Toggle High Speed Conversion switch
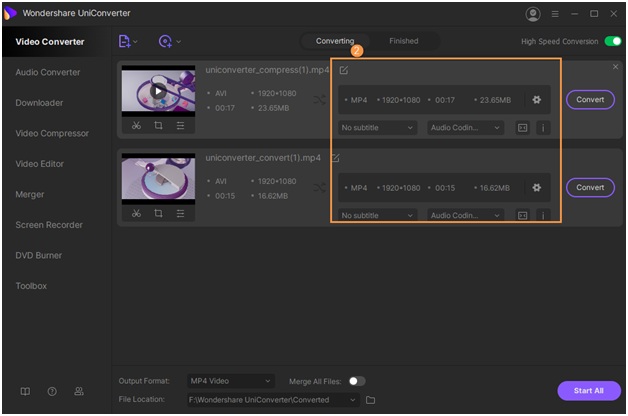 [613, 41]
